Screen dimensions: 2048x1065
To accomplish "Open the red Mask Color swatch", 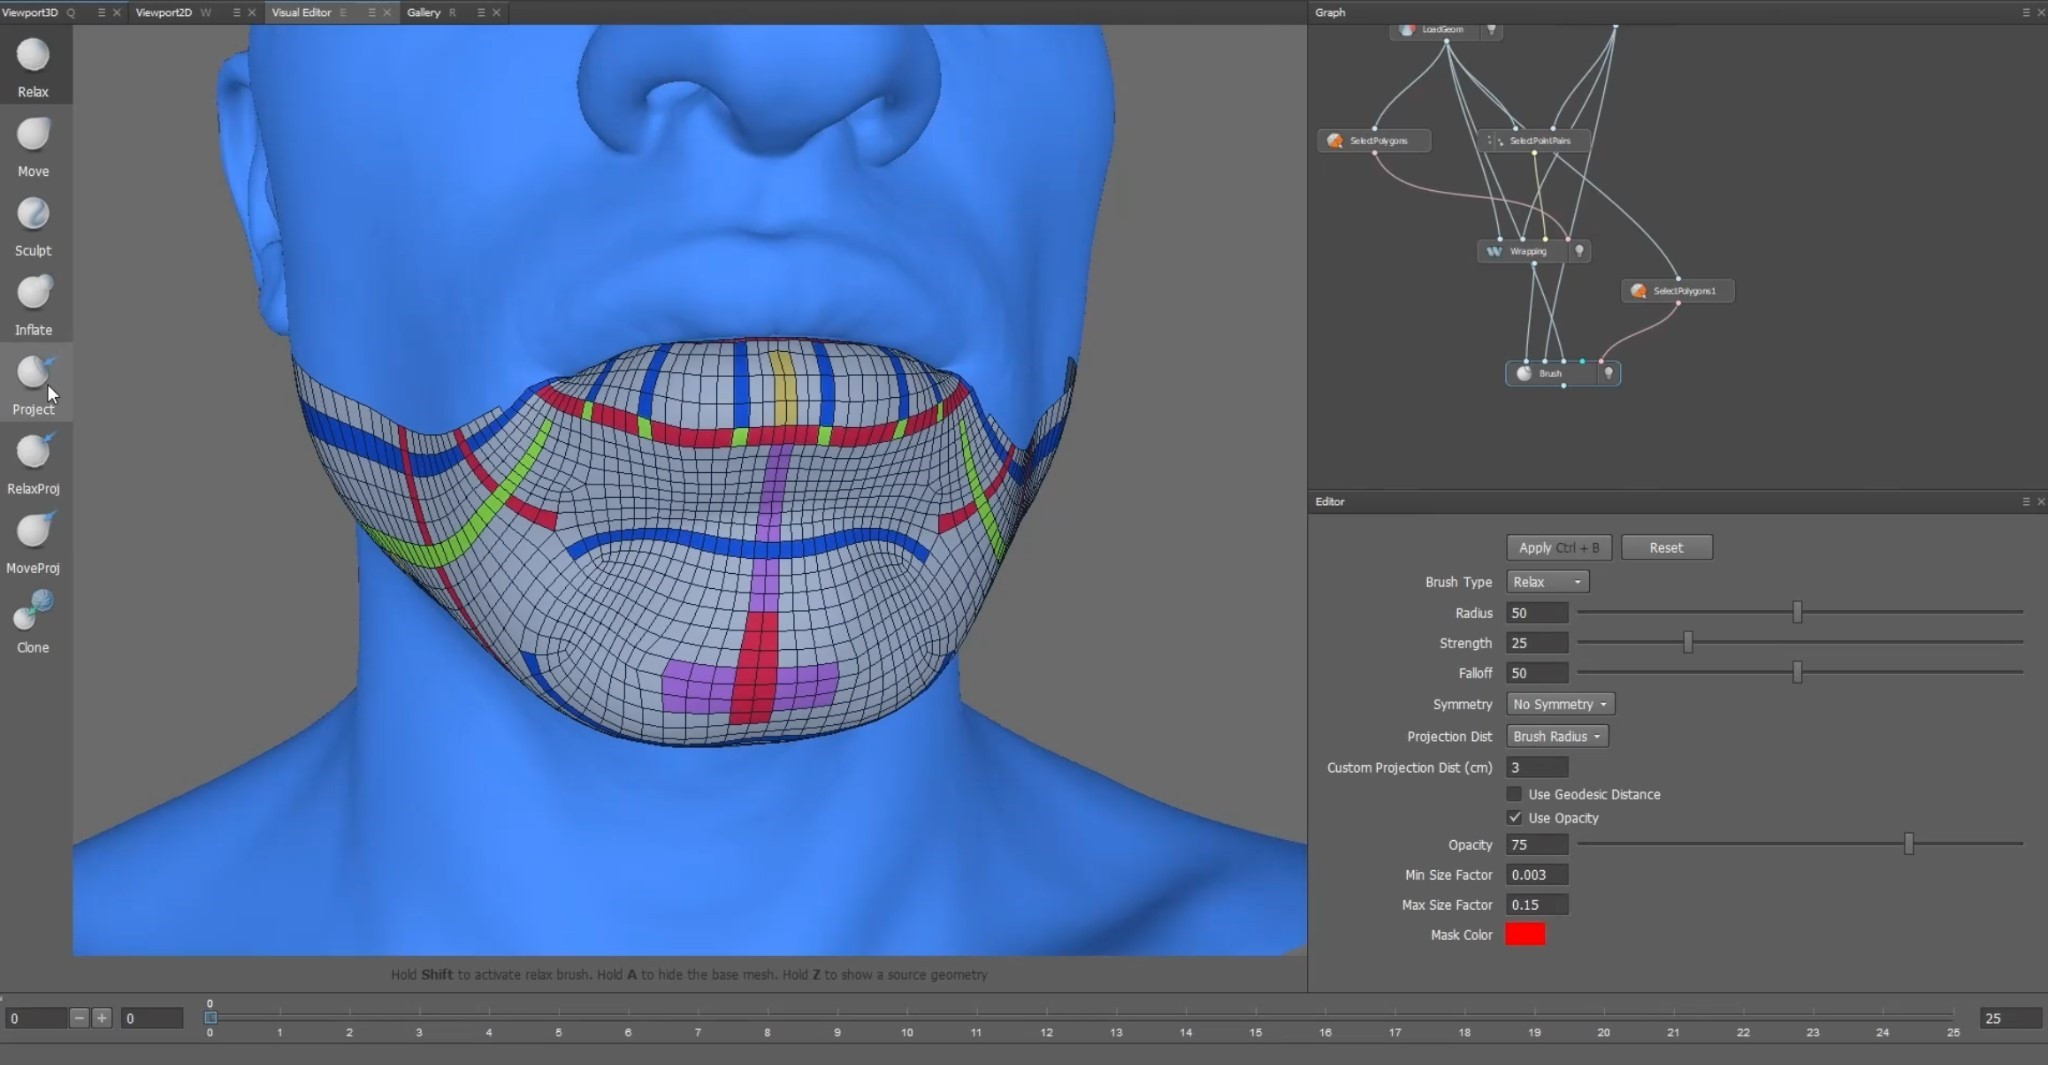I will pos(1525,934).
